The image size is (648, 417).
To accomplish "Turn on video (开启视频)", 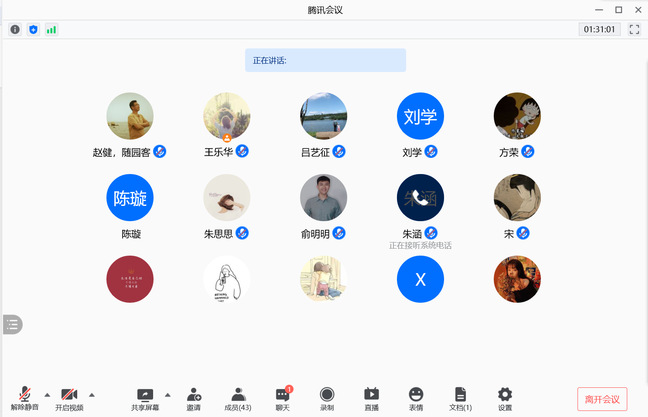I will point(69,398).
